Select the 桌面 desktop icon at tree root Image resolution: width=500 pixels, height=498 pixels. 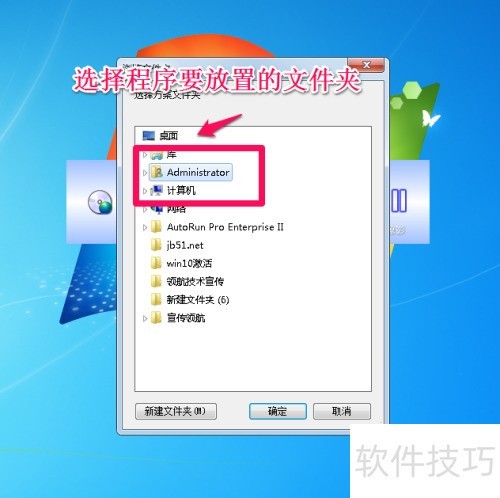pos(148,136)
